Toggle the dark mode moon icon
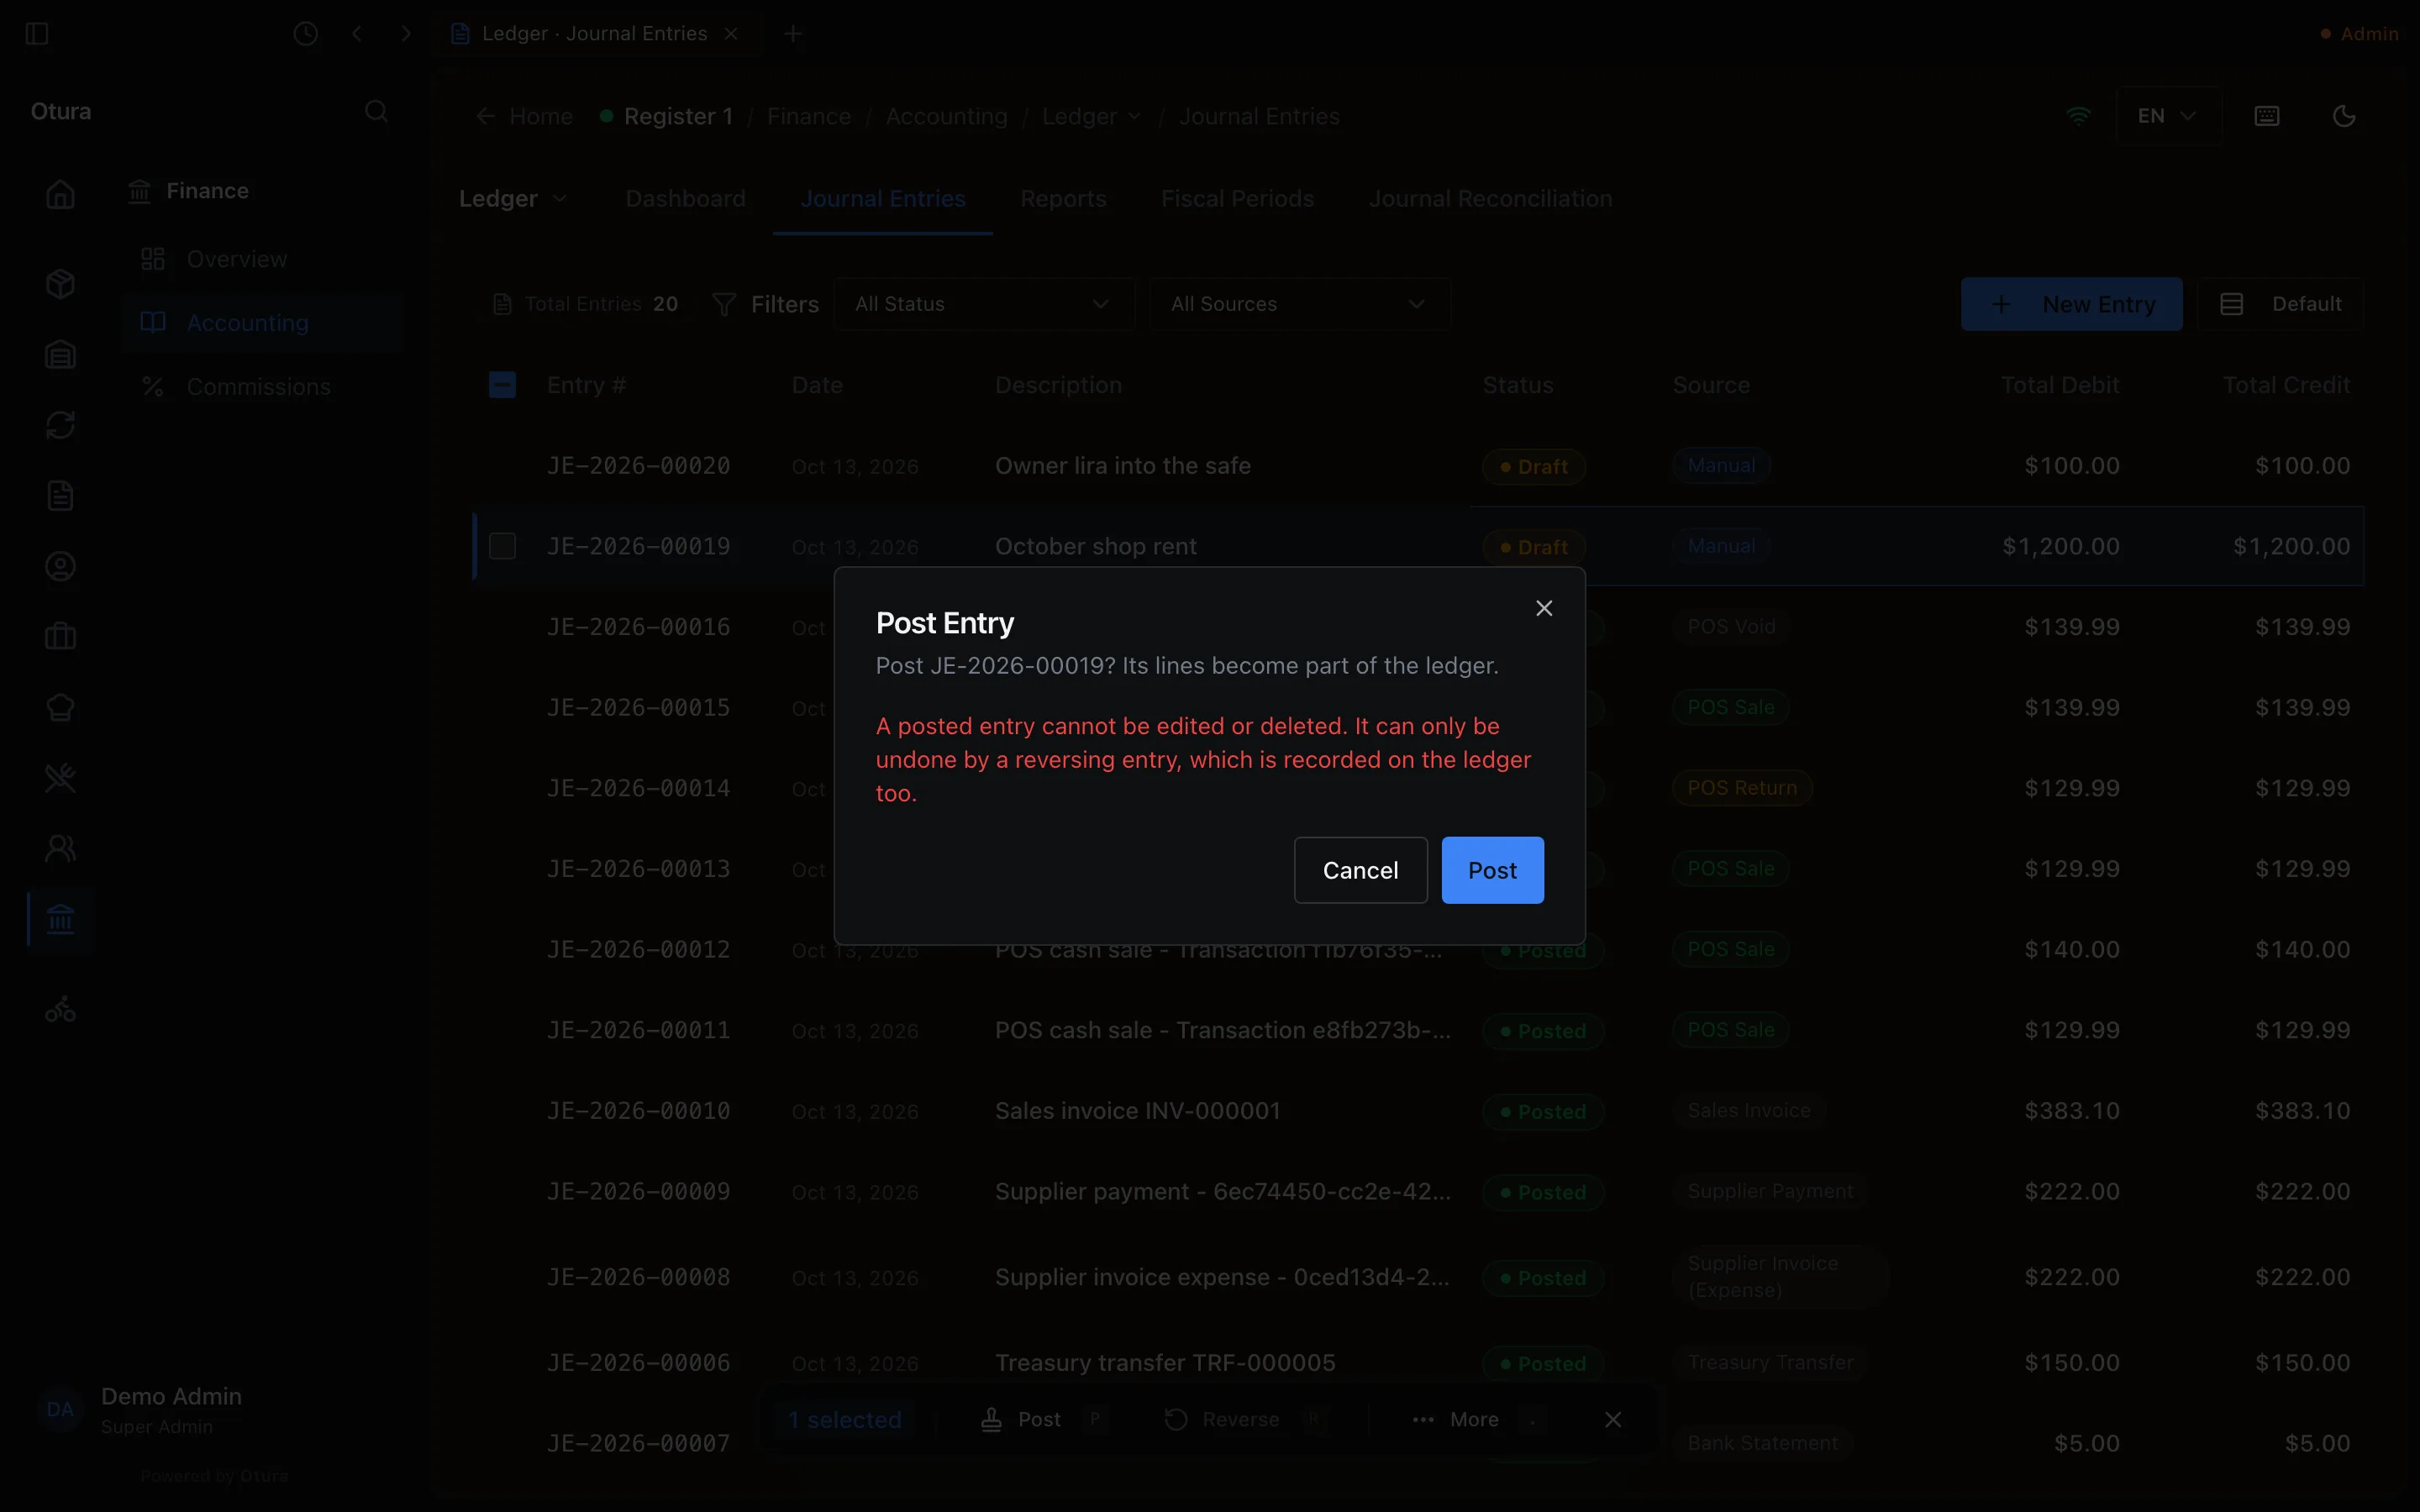Viewport: 2420px width, 1512px height. tap(2343, 116)
